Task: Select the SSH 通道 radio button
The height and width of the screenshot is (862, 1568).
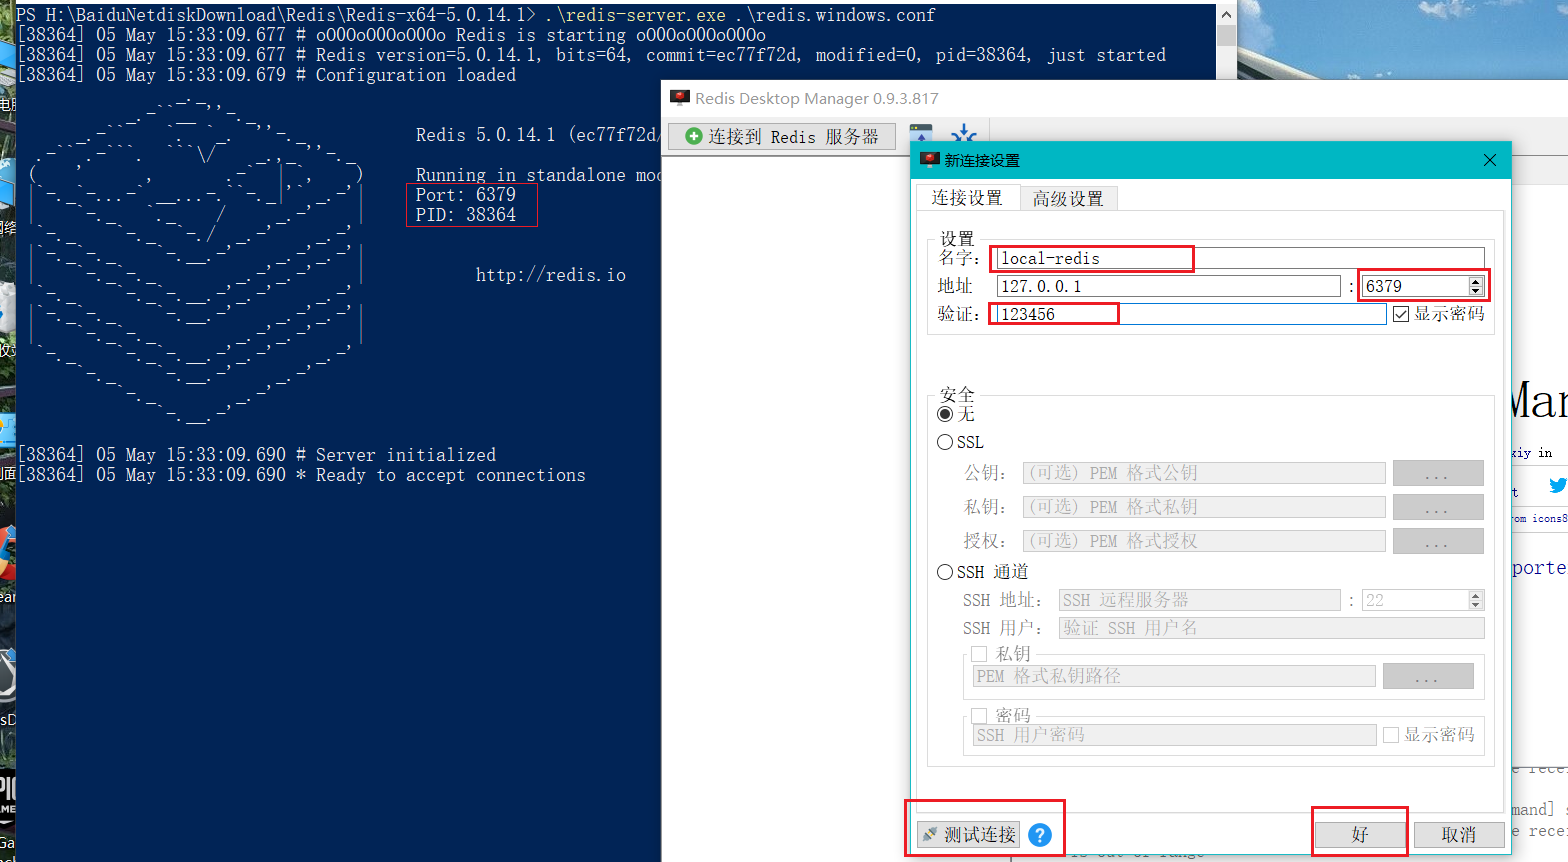Action: (x=945, y=572)
